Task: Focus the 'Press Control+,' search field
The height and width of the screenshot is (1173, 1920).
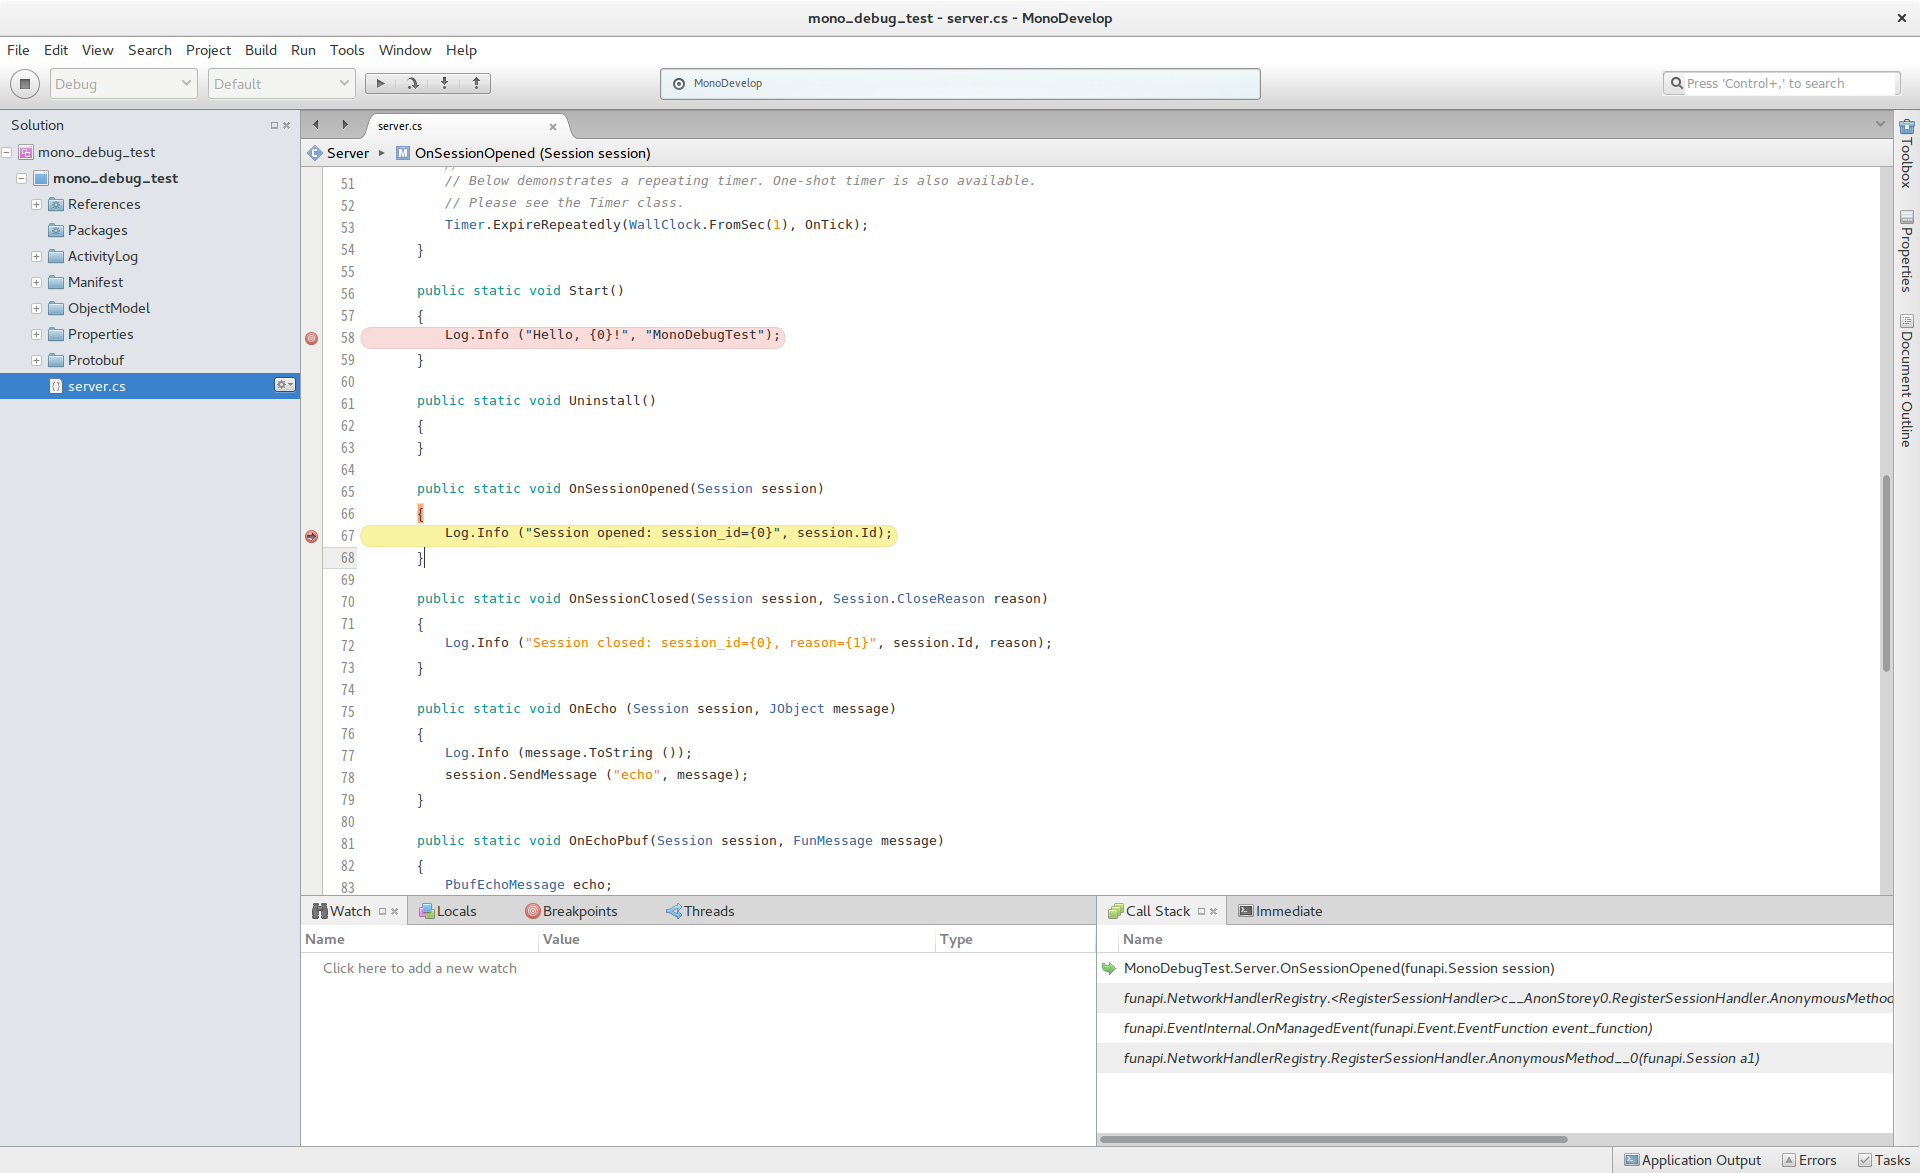Action: (1781, 84)
